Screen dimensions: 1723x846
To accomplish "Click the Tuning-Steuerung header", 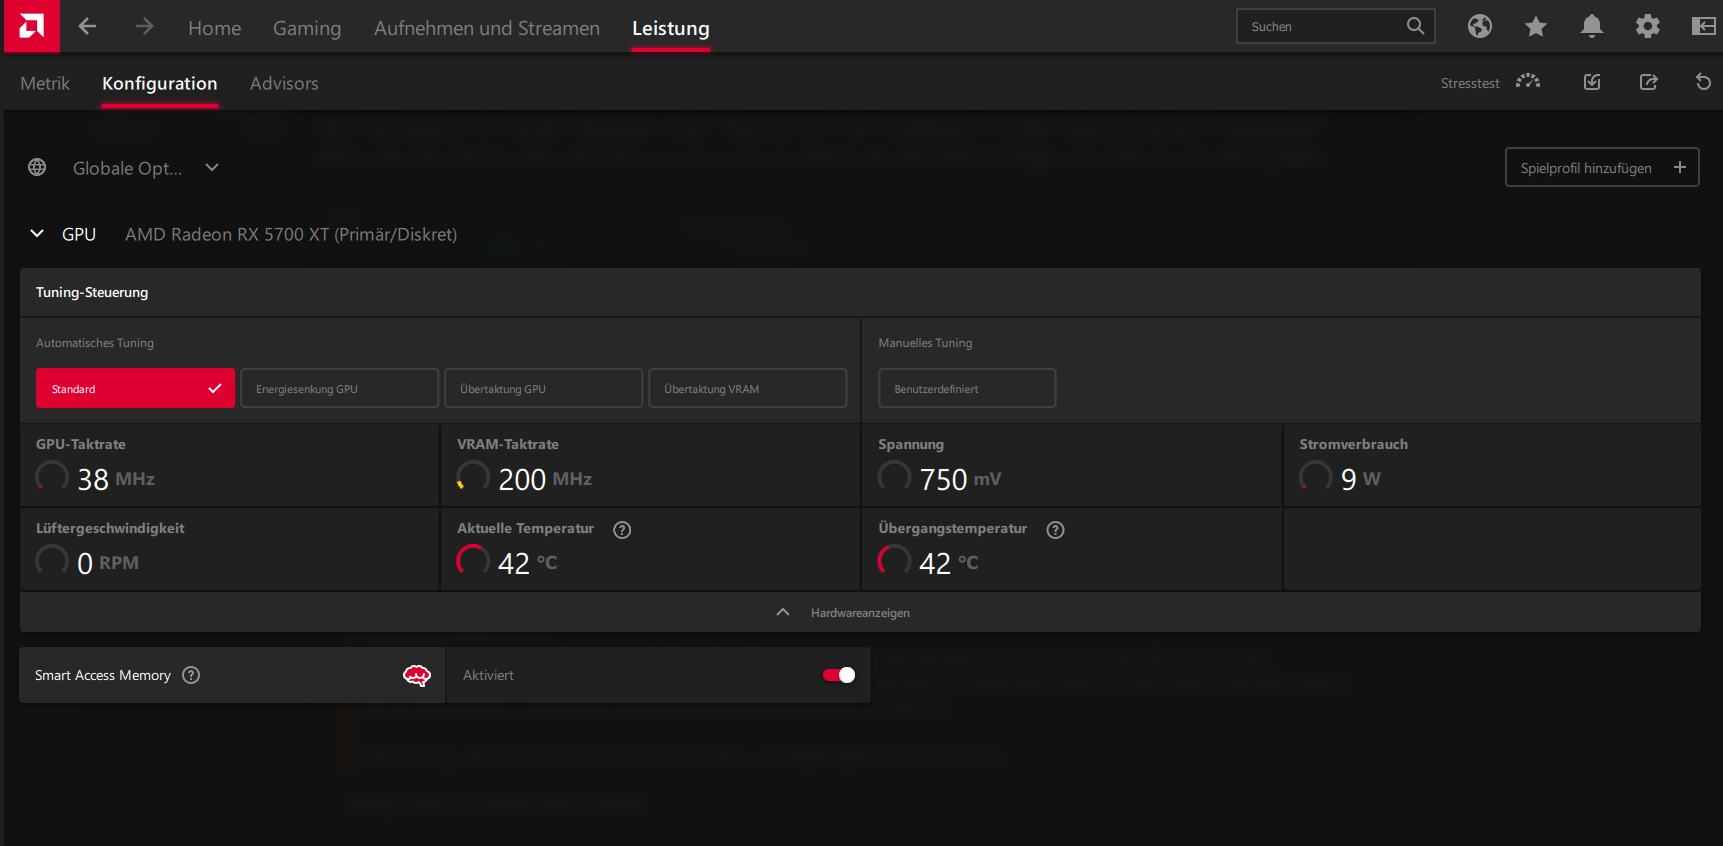I will point(92,292).
